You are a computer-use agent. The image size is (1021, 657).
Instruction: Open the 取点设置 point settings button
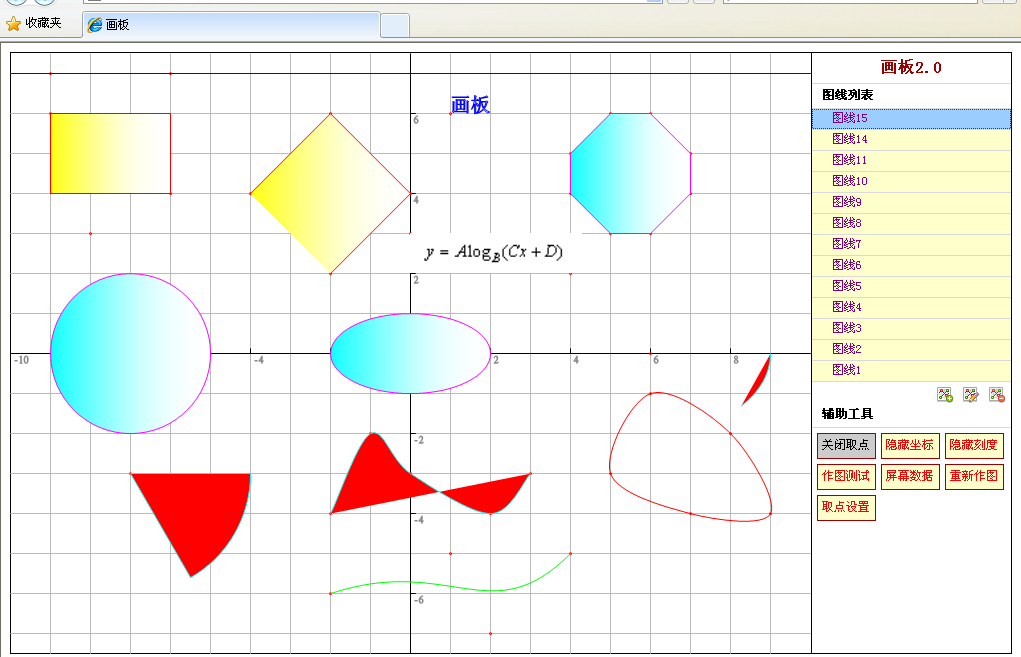(x=845, y=507)
